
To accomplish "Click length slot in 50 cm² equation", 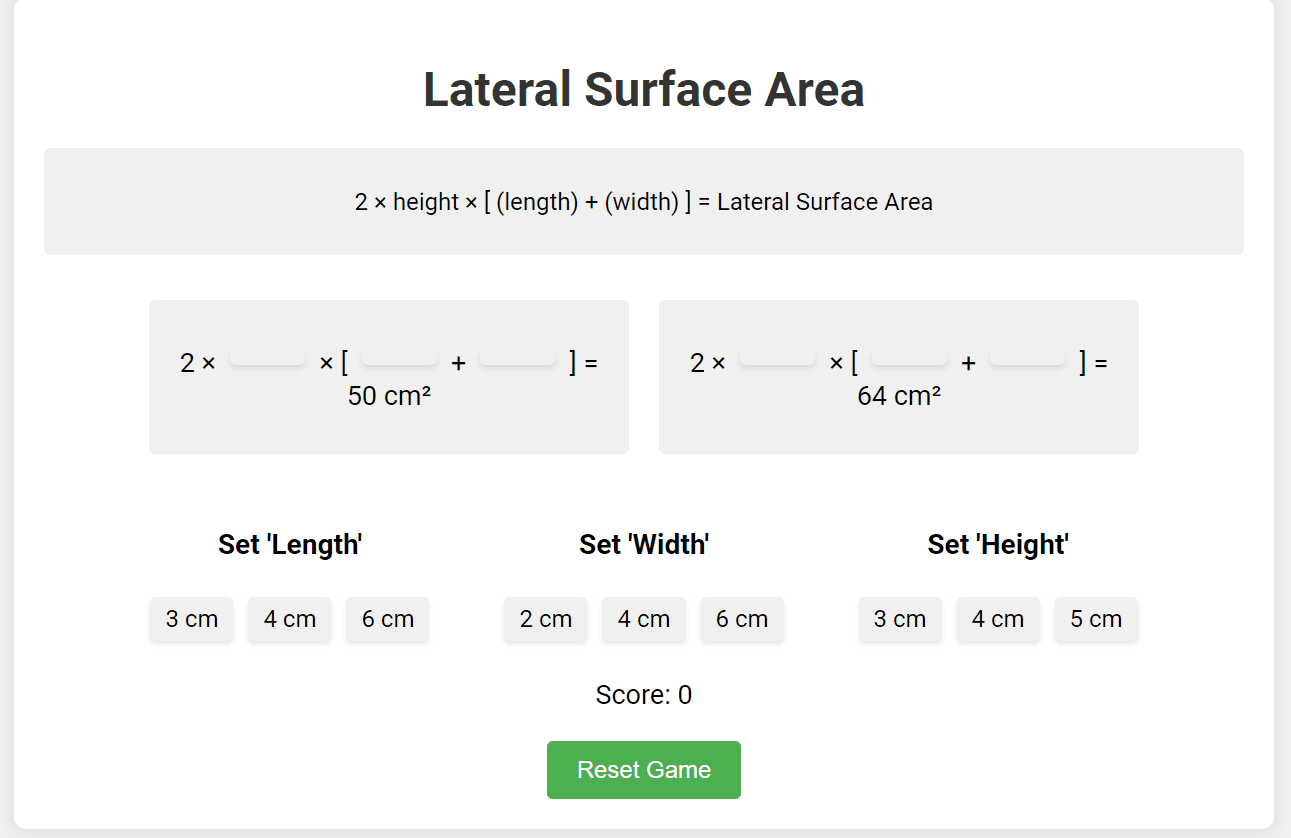I will 399,358.
